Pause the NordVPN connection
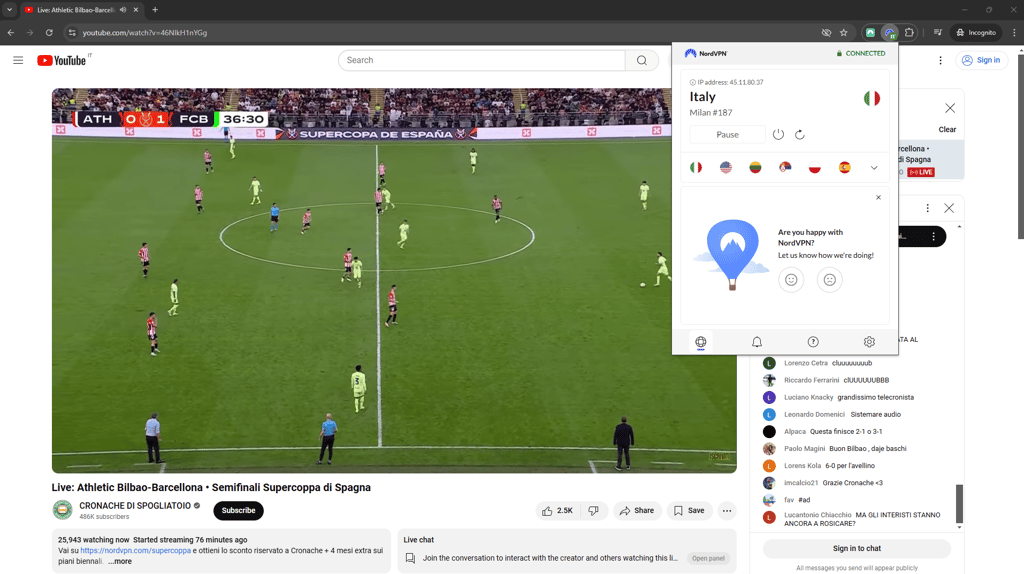Image resolution: width=1024 pixels, height=574 pixels. coord(727,135)
